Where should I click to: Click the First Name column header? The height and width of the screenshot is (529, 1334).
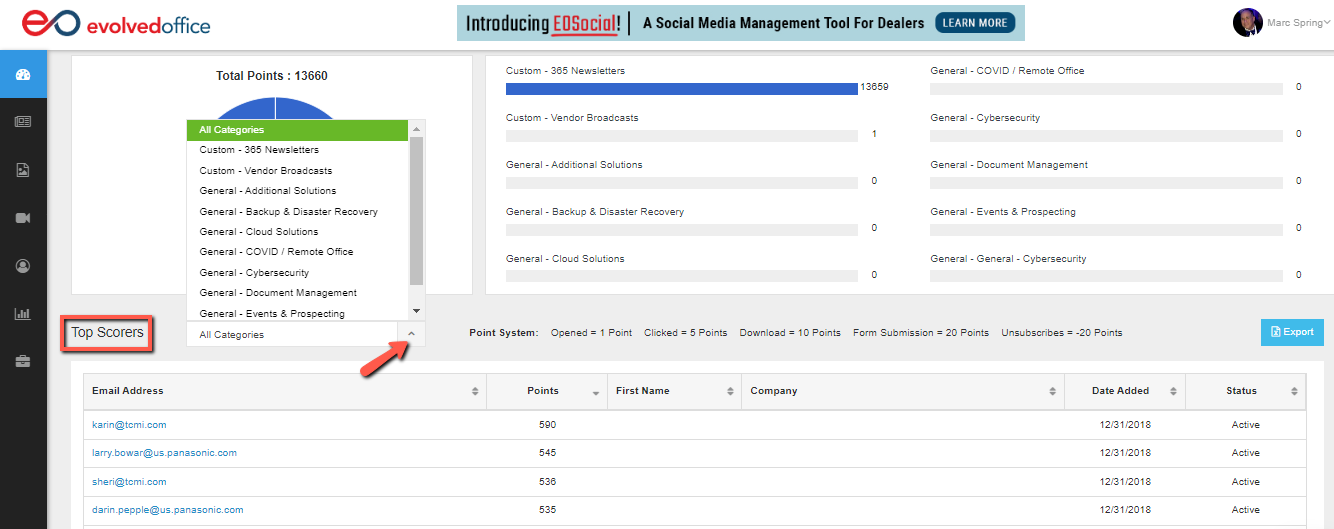click(x=675, y=391)
